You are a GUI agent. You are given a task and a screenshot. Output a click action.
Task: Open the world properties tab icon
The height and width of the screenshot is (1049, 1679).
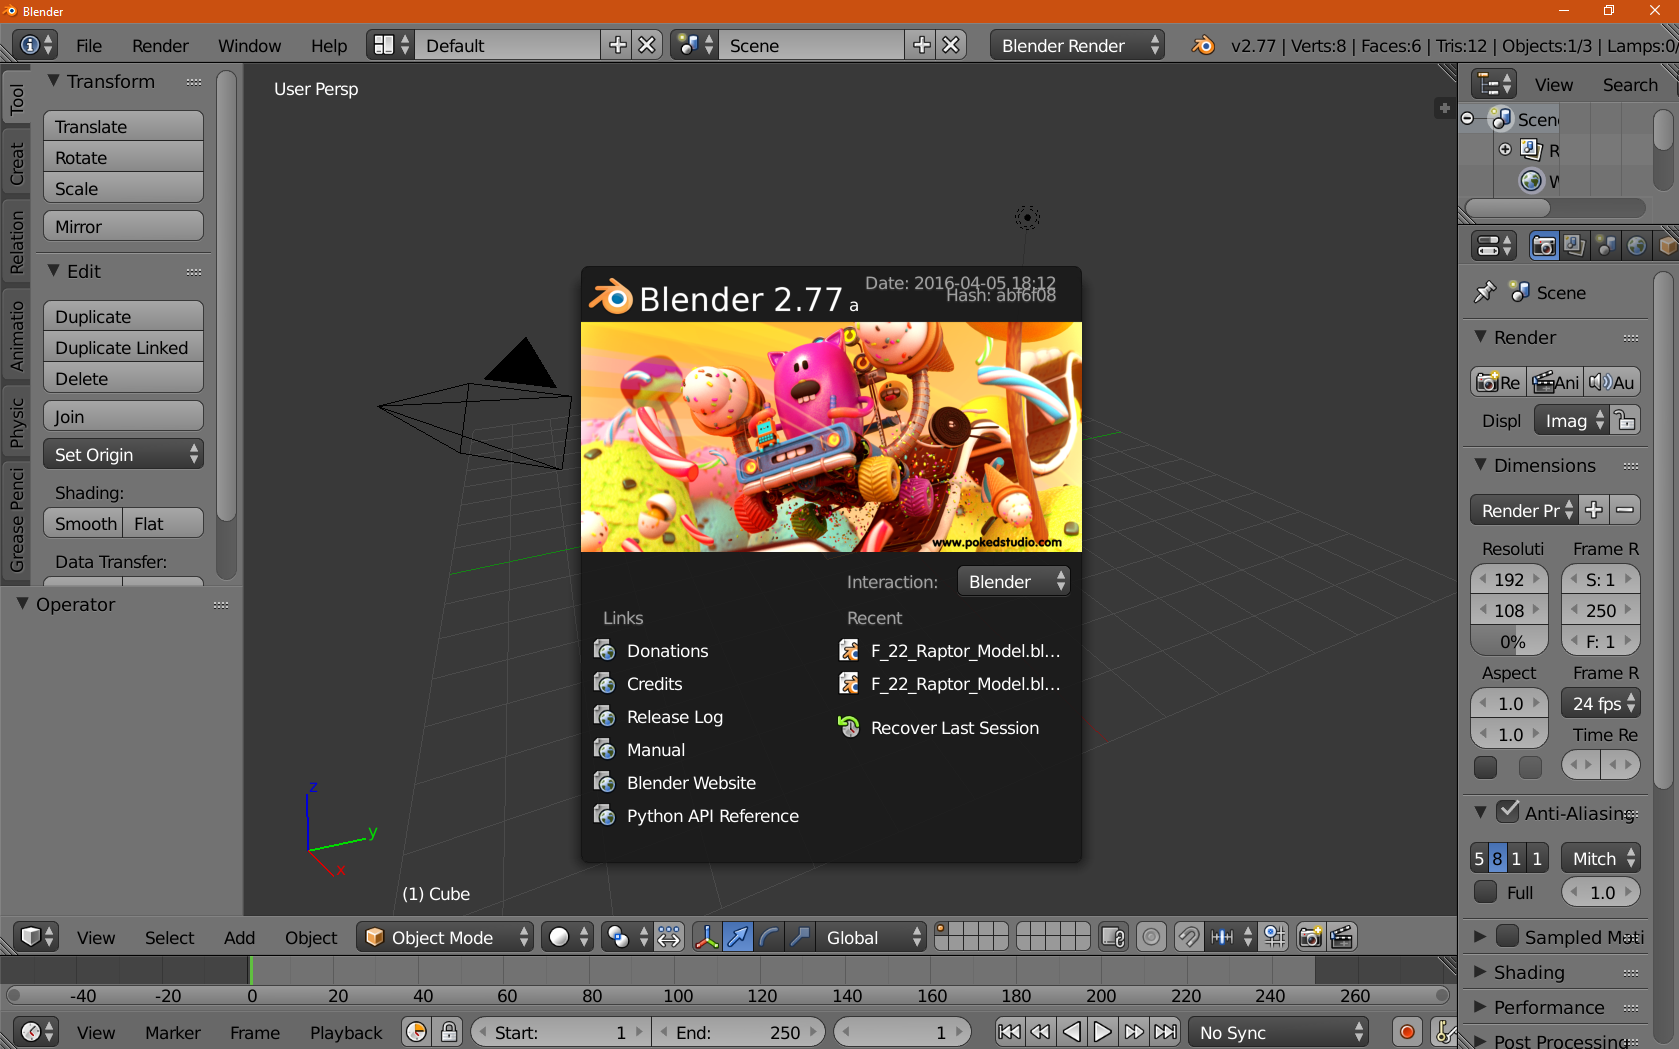(x=1637, y=246)
